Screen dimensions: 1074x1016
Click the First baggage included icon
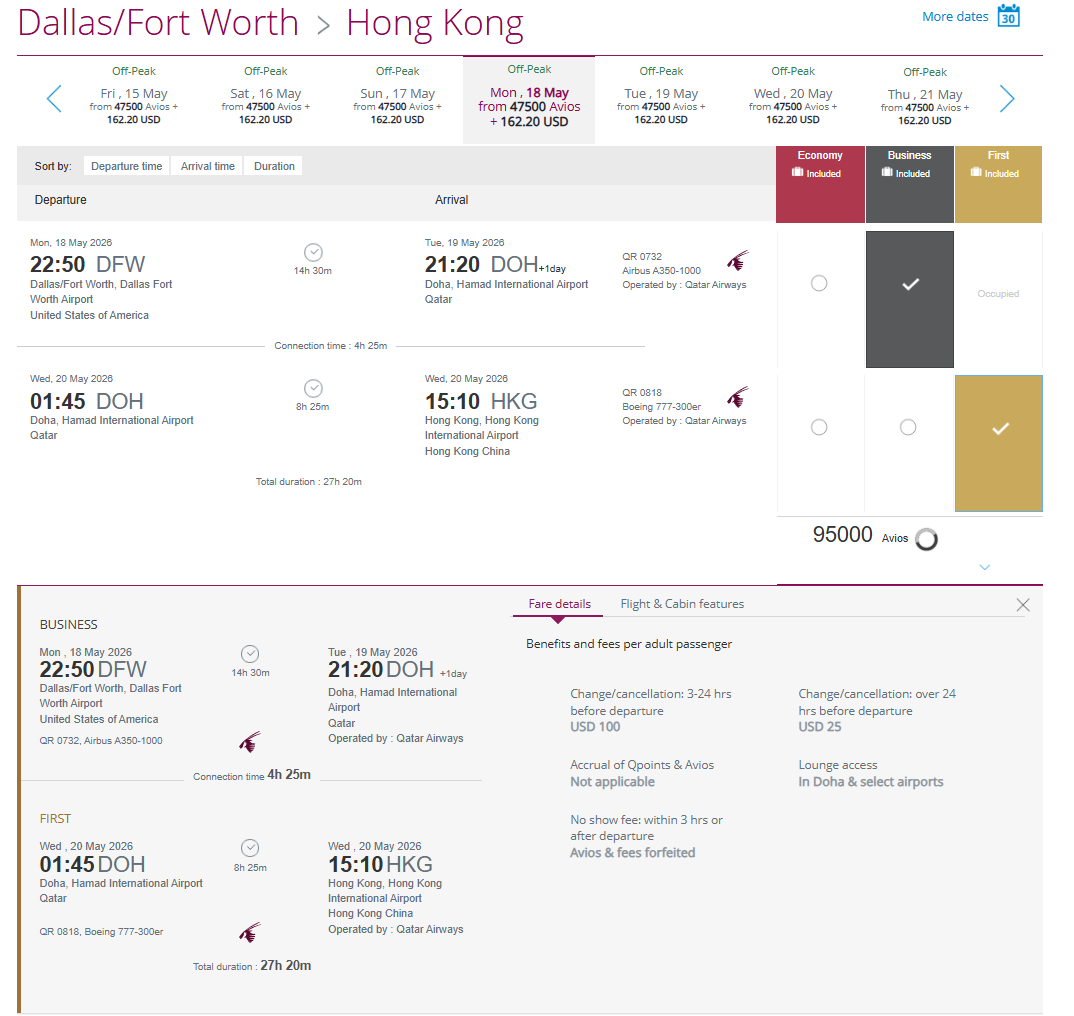(x=976, y=173)
